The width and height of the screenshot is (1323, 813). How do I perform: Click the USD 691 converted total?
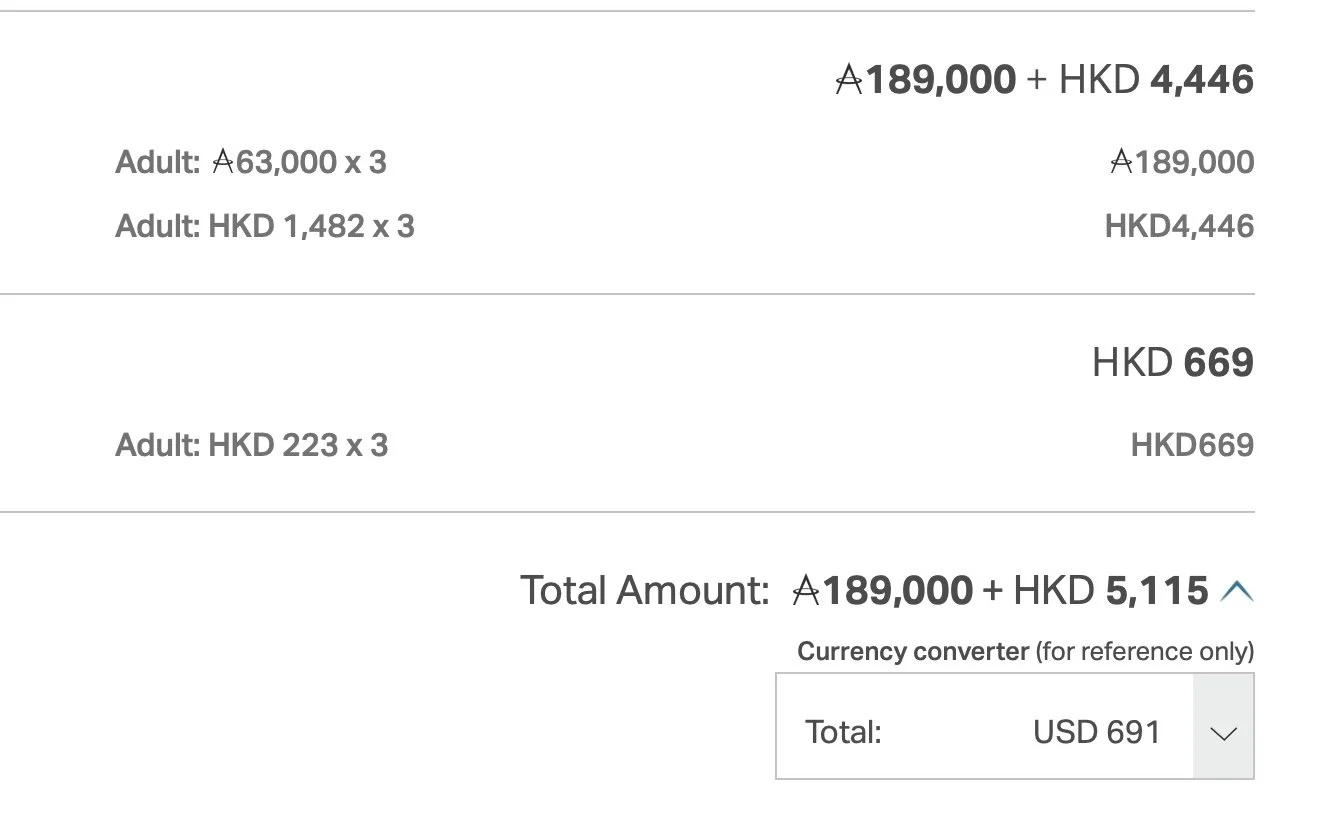(x=1096, y=733)
